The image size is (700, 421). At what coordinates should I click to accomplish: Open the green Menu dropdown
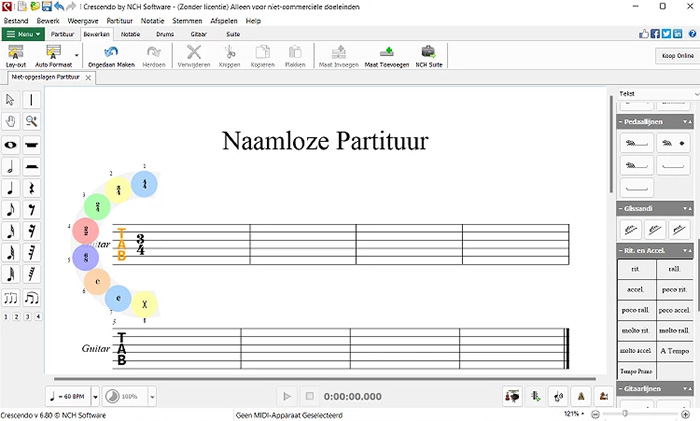point(23,34)
